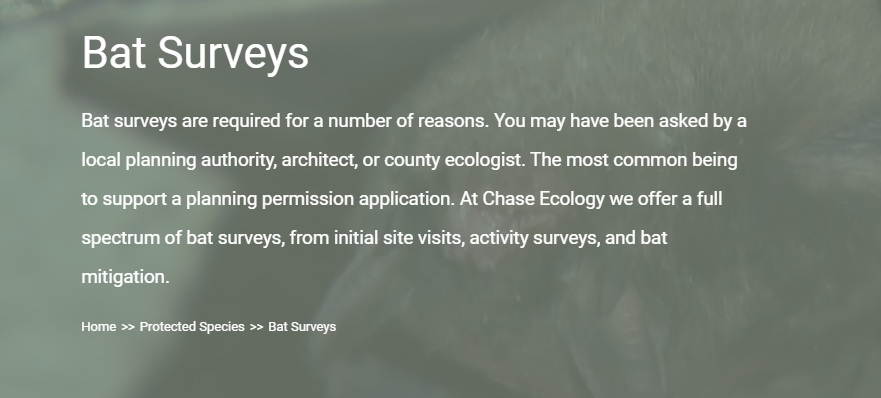Open the Home breadcrumb link
The width and height of the screenshot is (881, 398).
tap(98, 327)
